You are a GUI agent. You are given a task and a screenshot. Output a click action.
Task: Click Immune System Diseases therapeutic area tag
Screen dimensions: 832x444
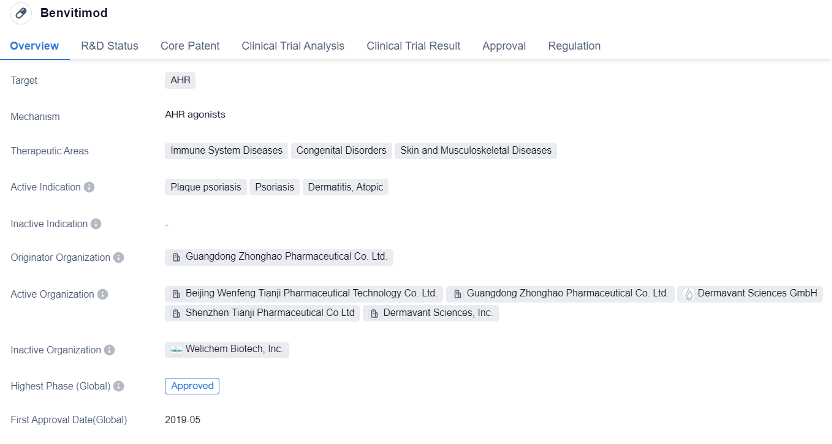click(x=226, y=151)
